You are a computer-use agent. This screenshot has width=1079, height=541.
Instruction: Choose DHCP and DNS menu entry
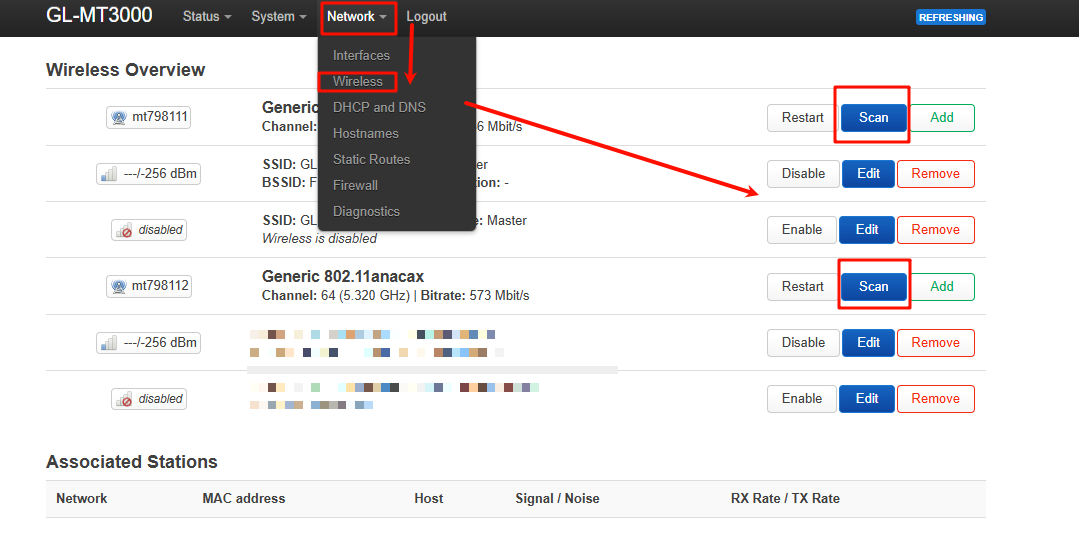click(x=379, y=107)
